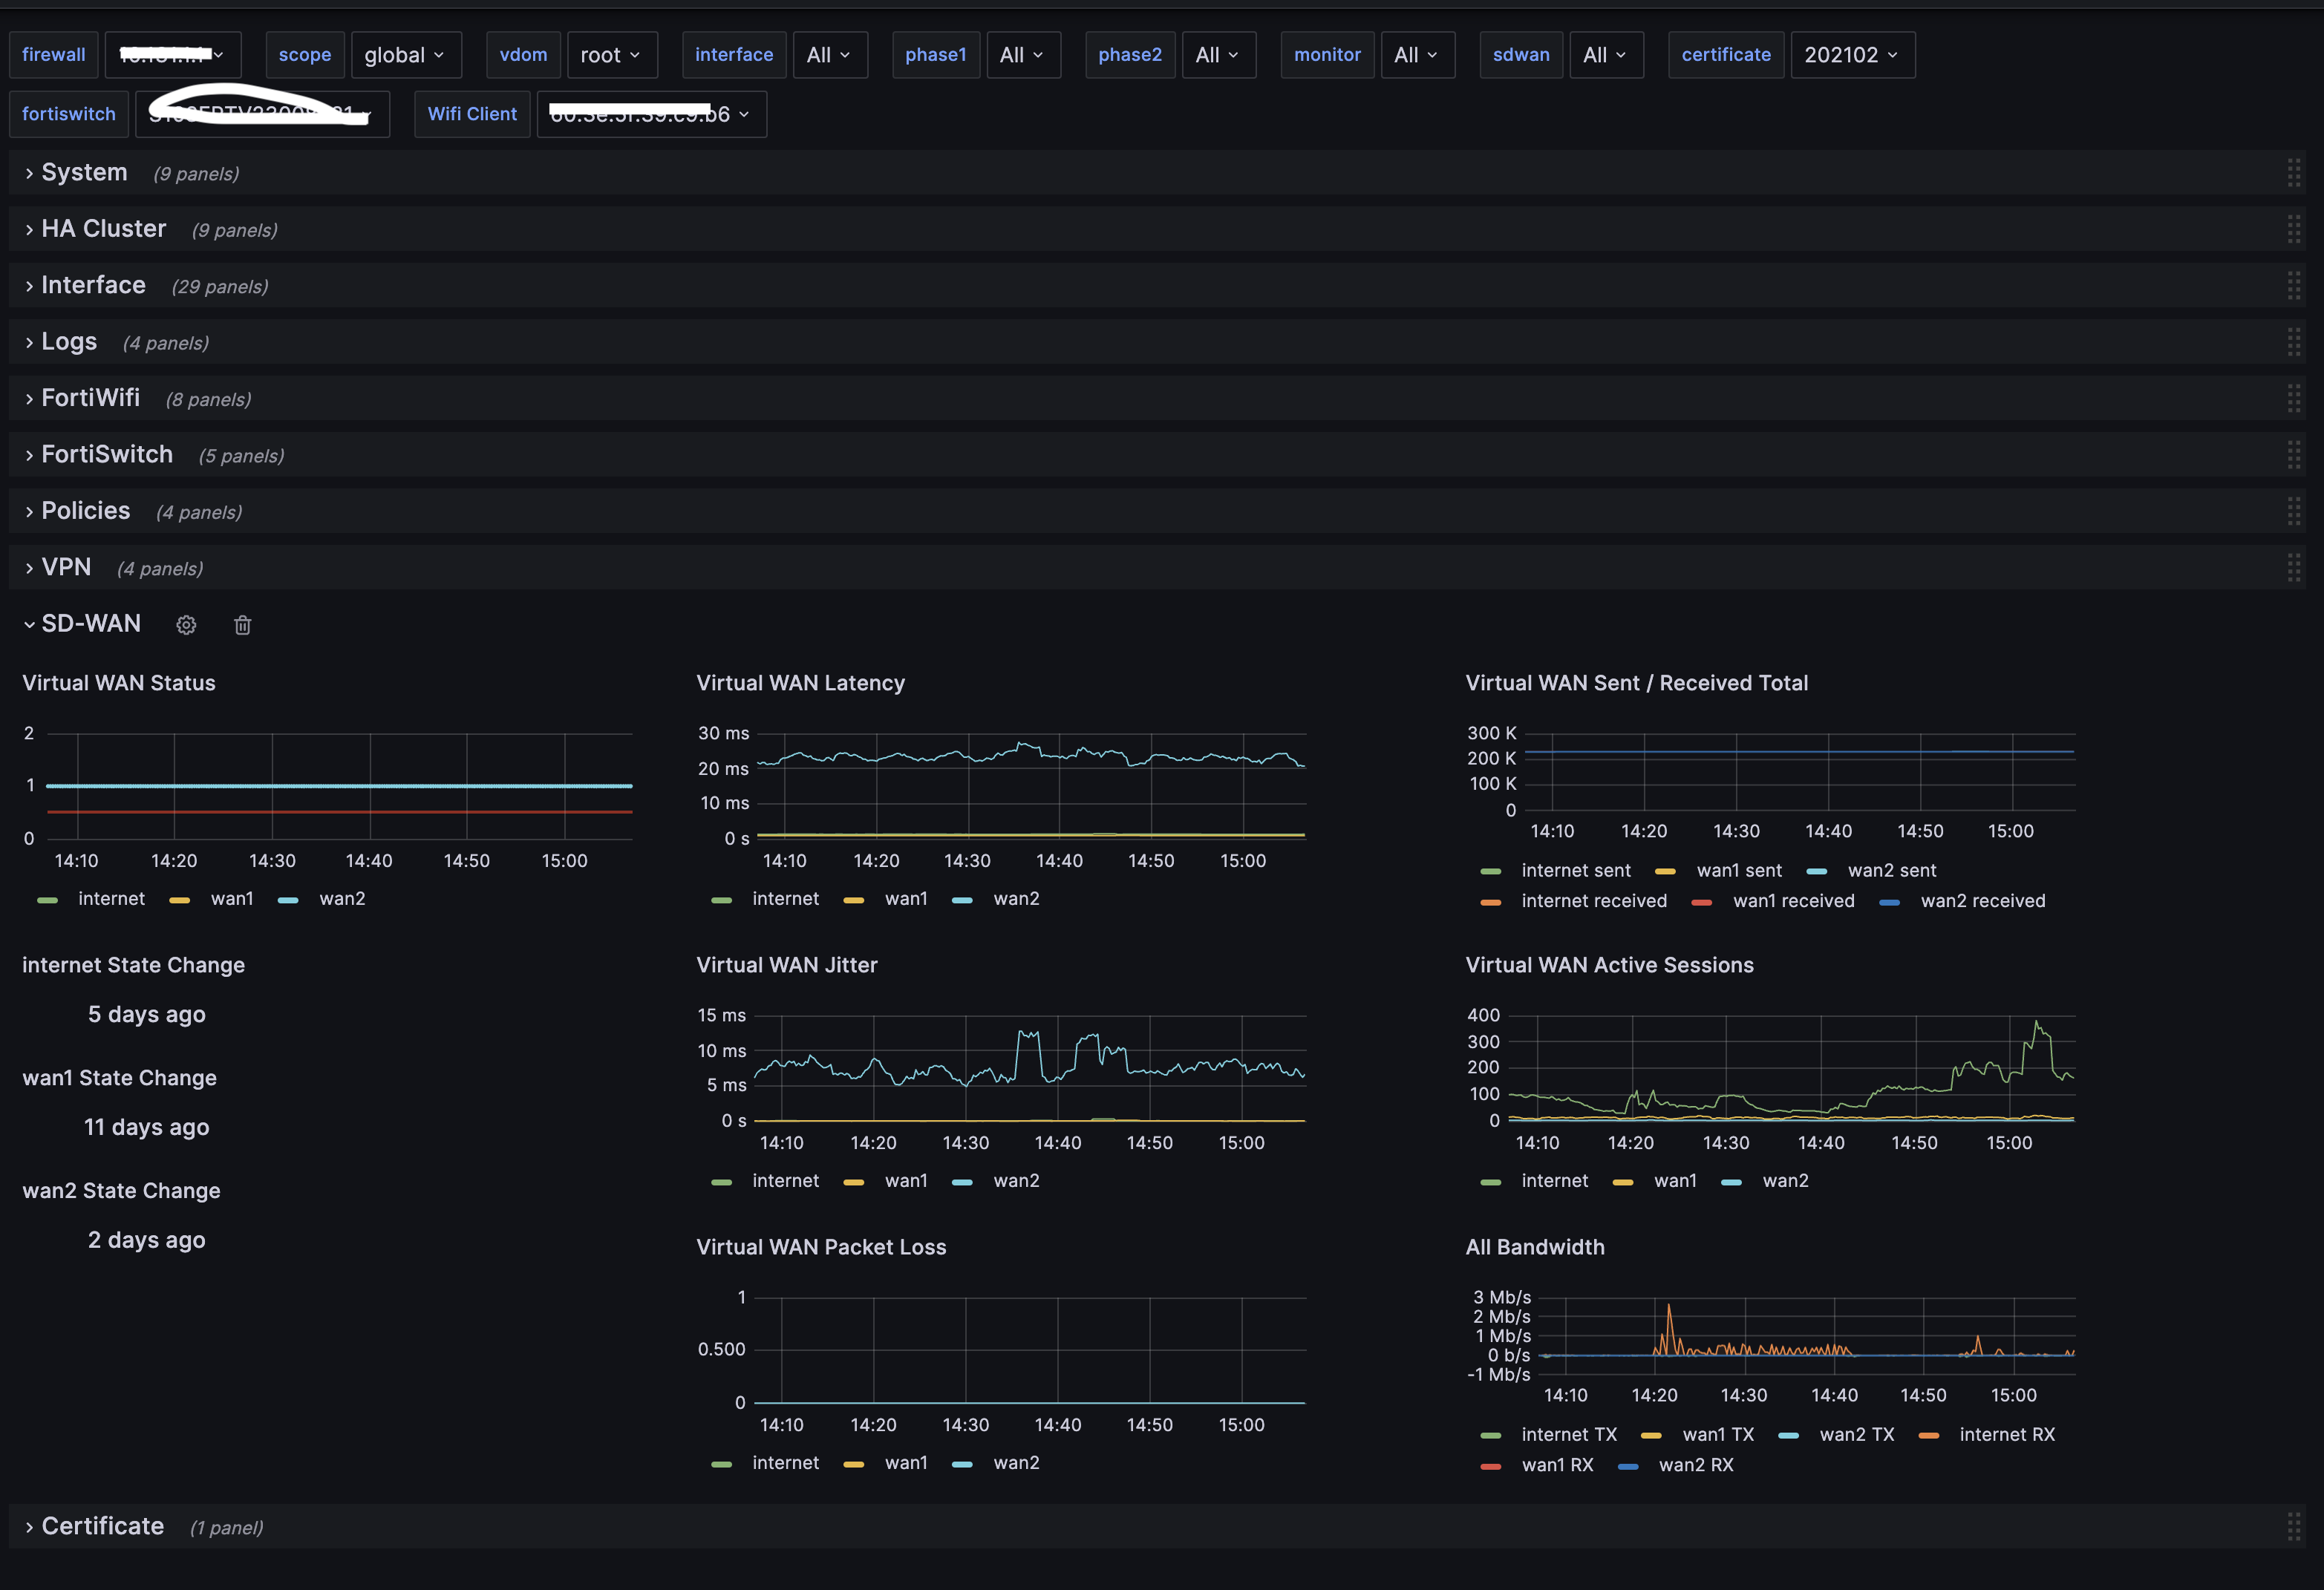Open the scope variable dropdown showing global
The image size is (2324, 1590).
(x=405, y=55)
